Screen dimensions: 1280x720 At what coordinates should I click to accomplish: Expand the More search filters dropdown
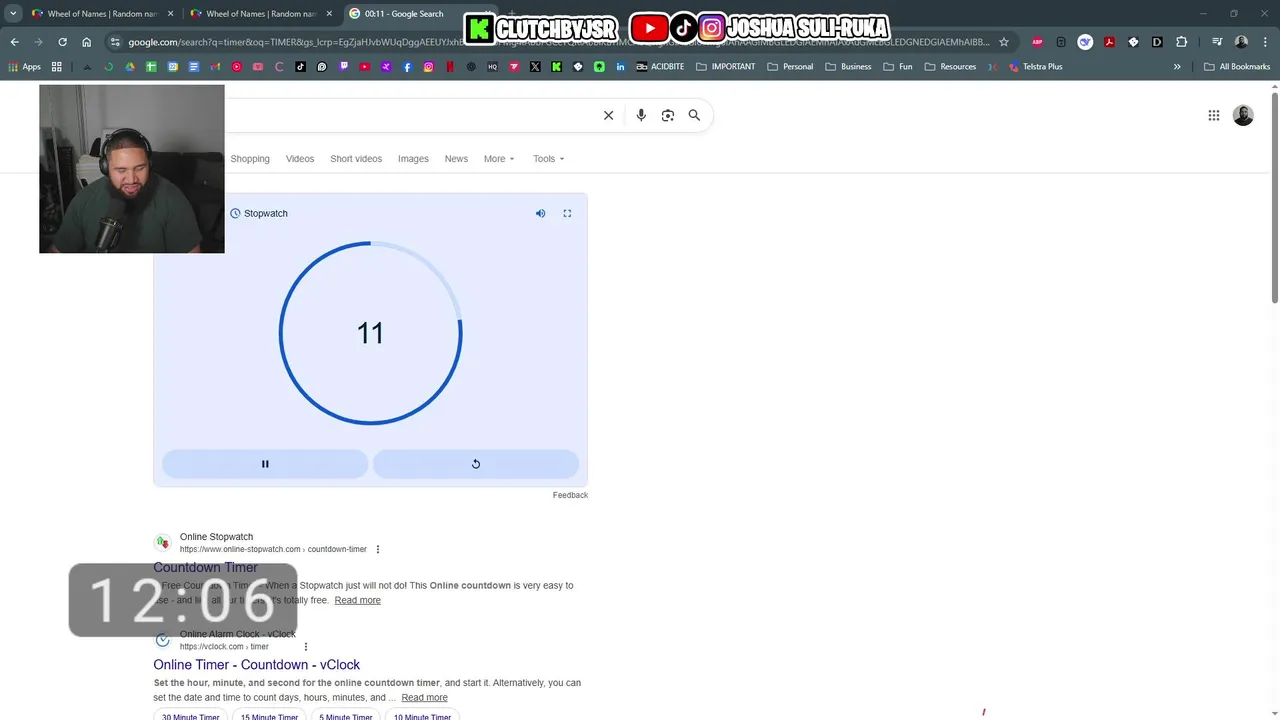pos(499,159)
